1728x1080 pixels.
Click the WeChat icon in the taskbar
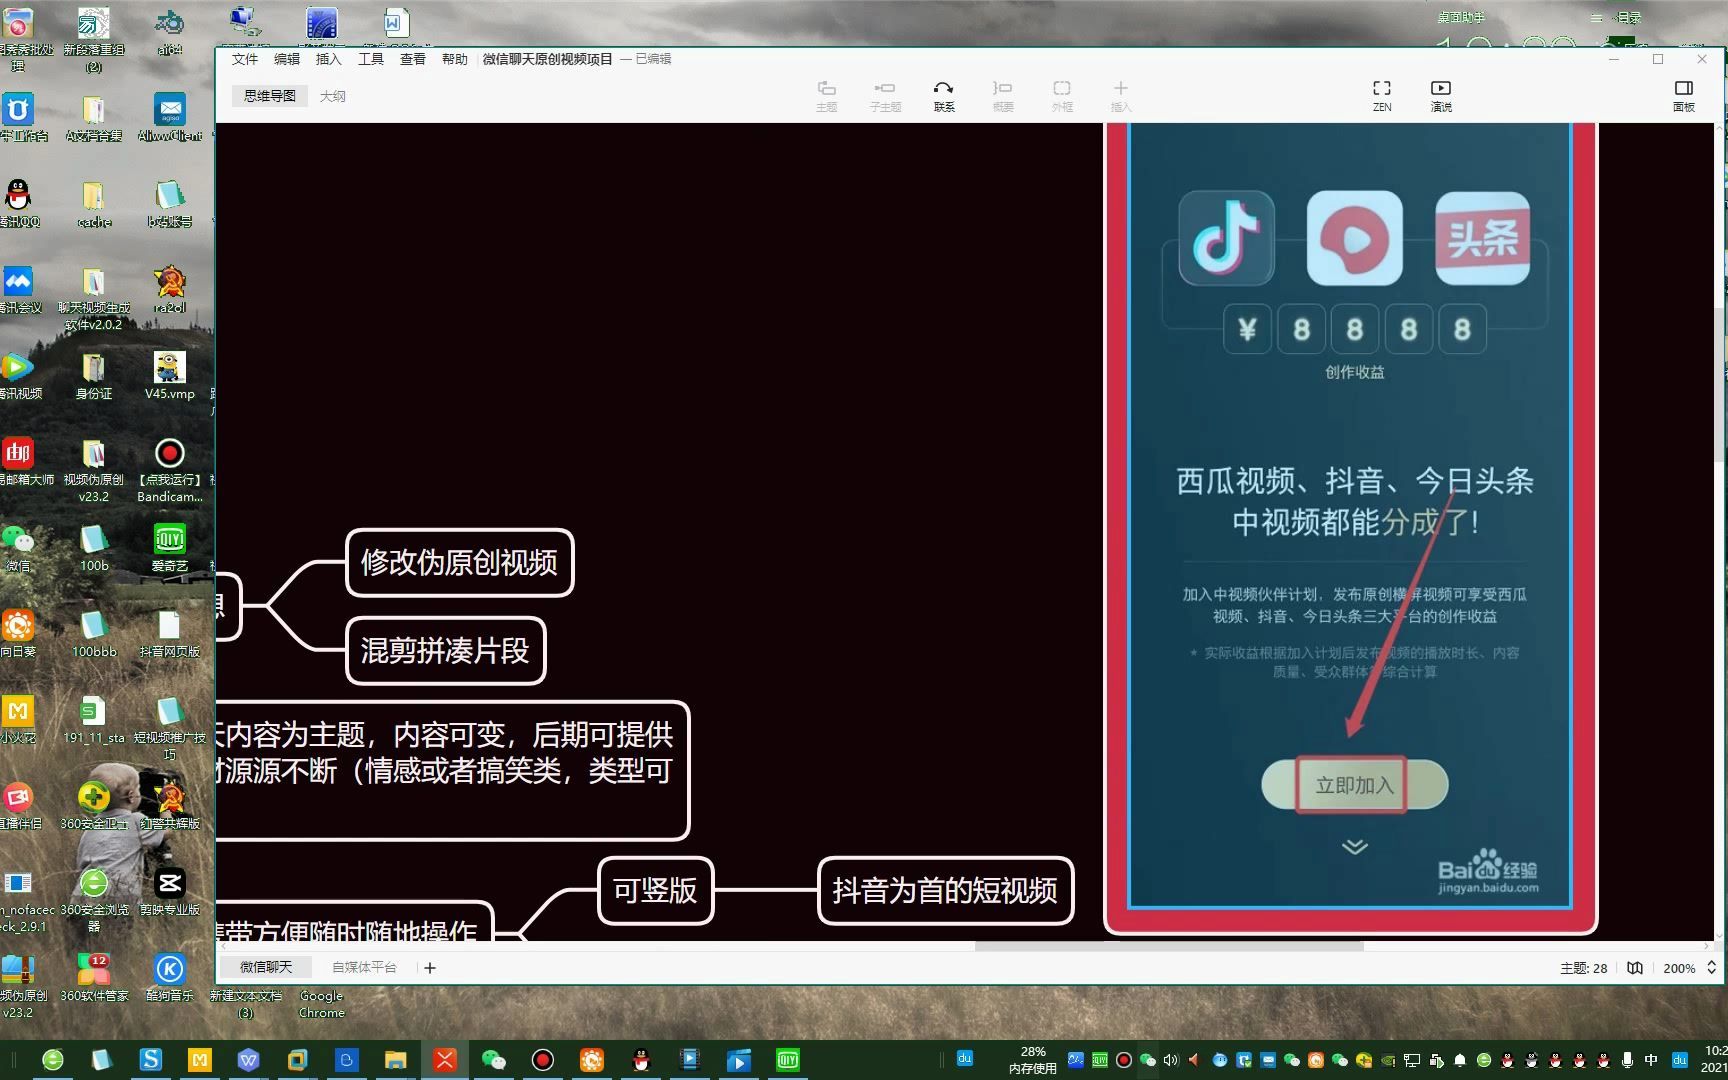point(494,1060)
